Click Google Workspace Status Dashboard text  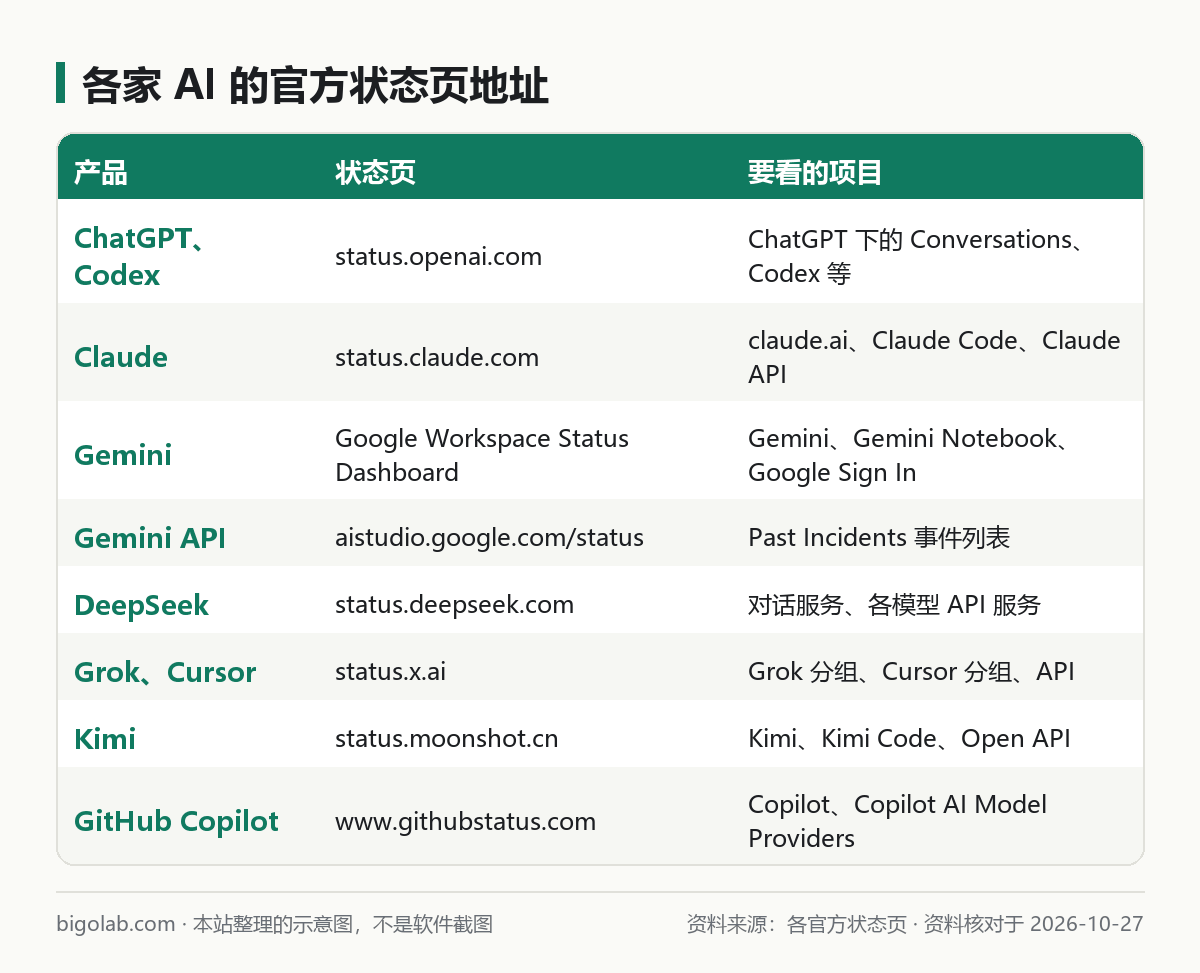click(x=482, y=455)
